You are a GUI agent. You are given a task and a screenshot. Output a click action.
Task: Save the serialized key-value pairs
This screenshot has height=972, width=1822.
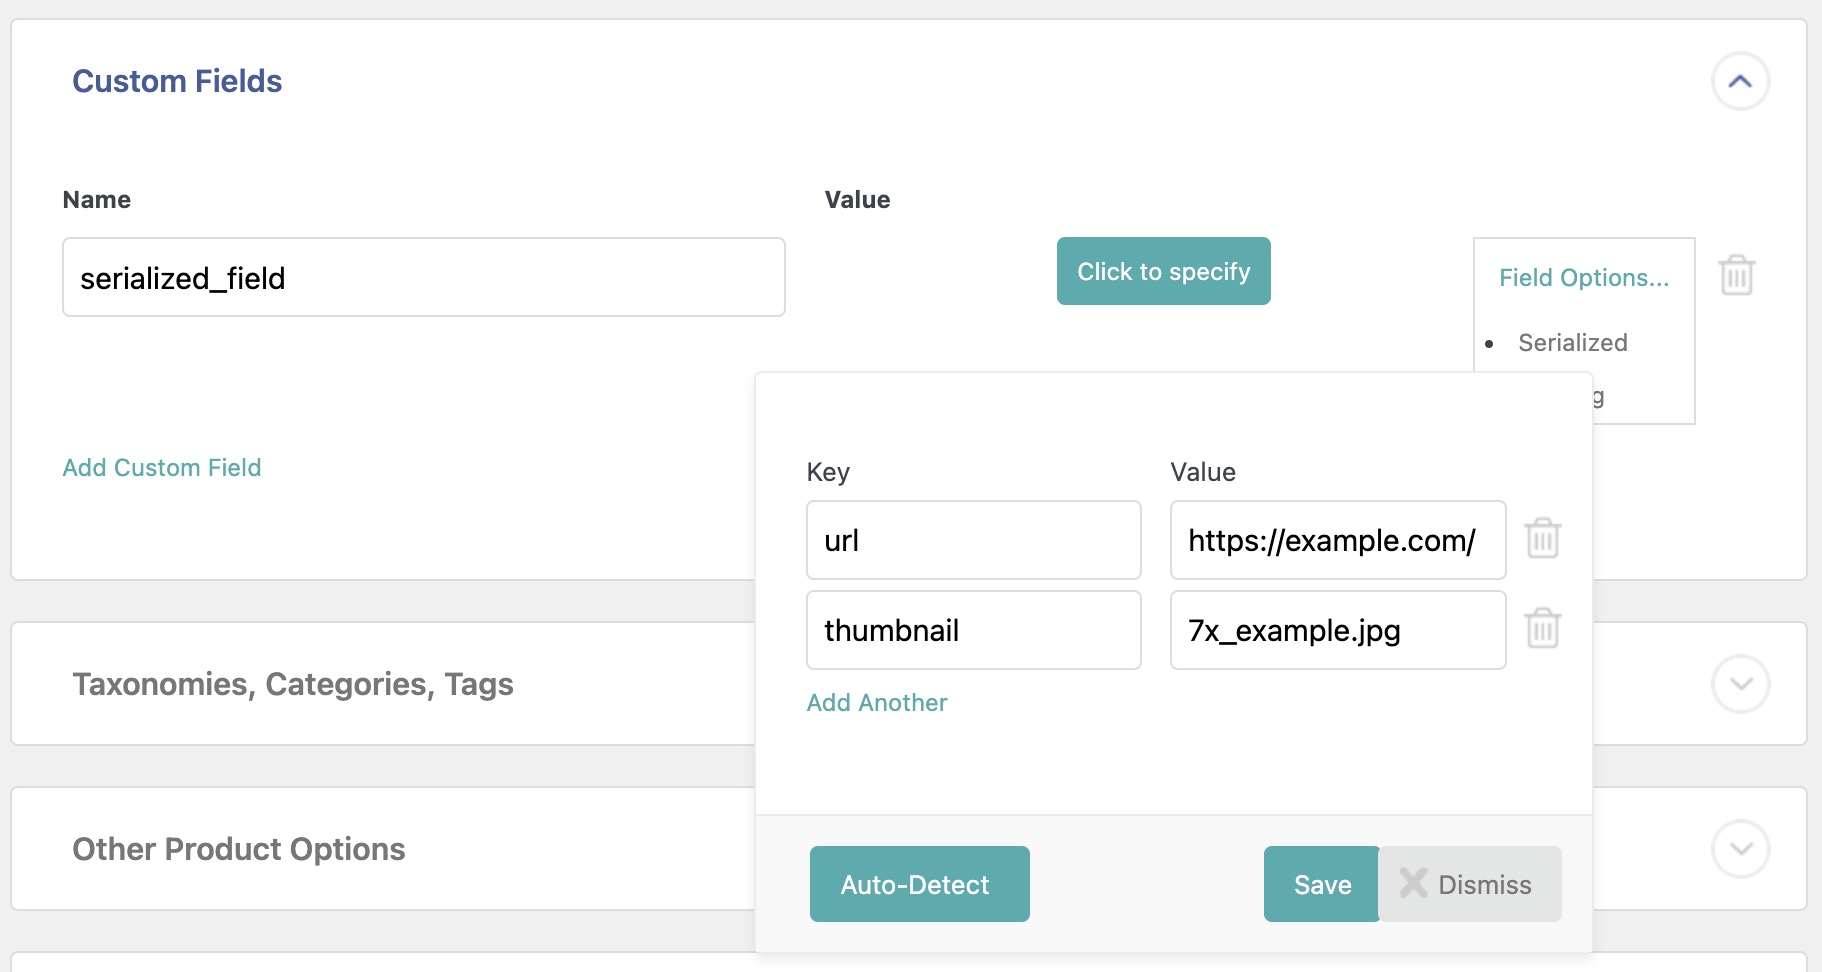click(x=1321, y=884)
